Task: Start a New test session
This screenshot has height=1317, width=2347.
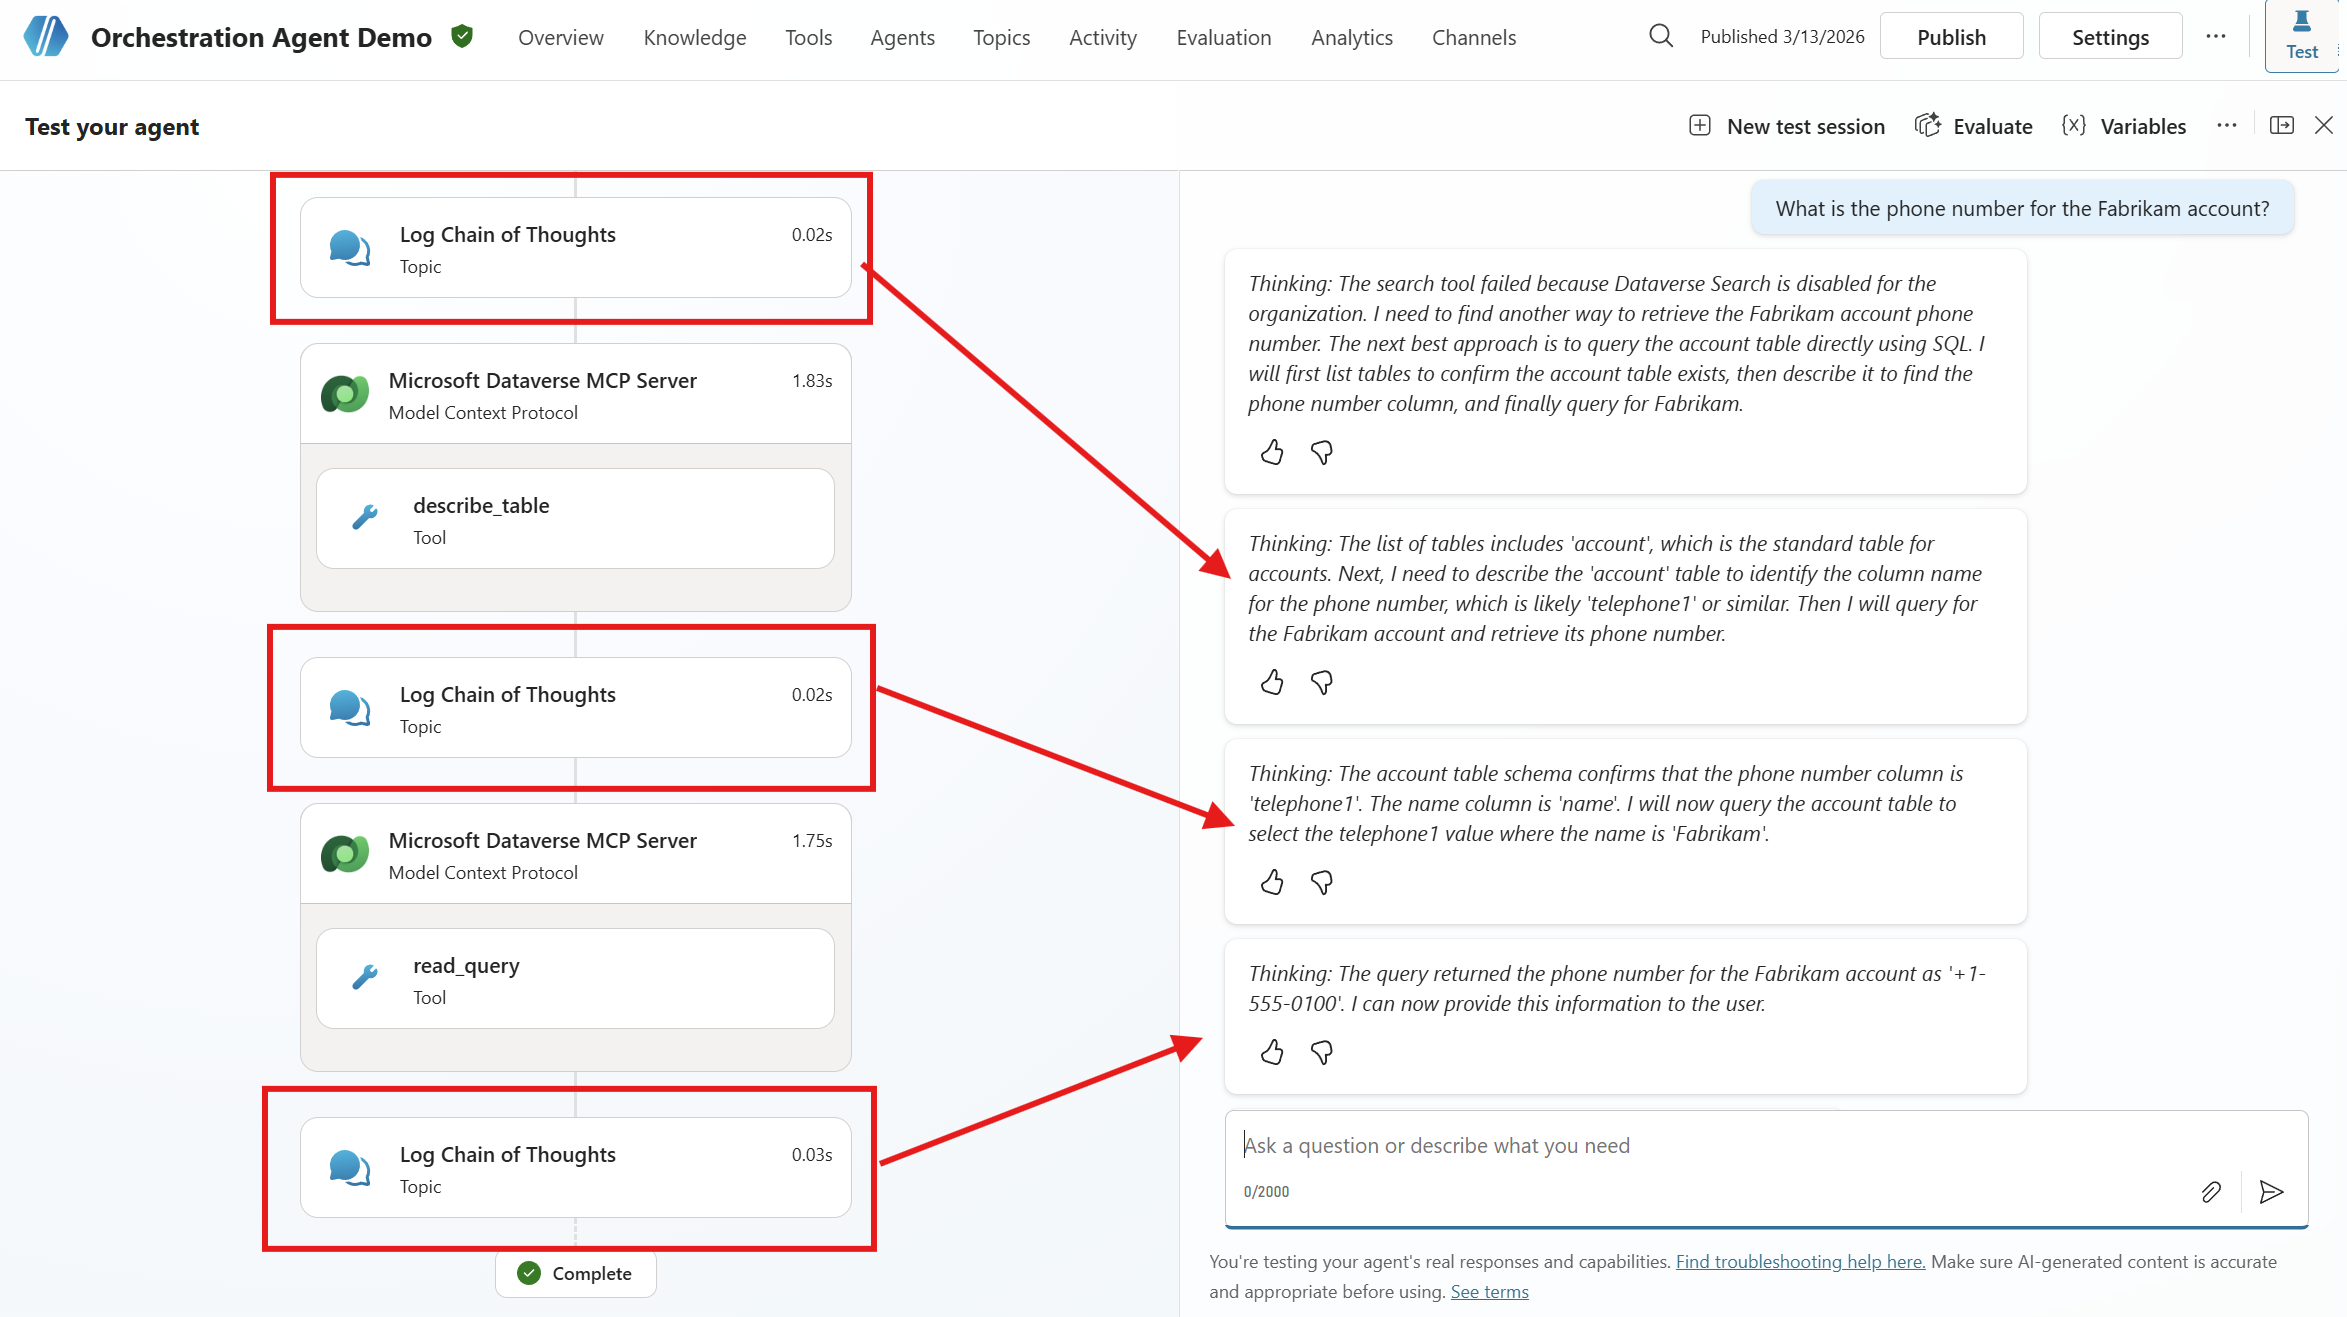Action: tap(1787, 126)
